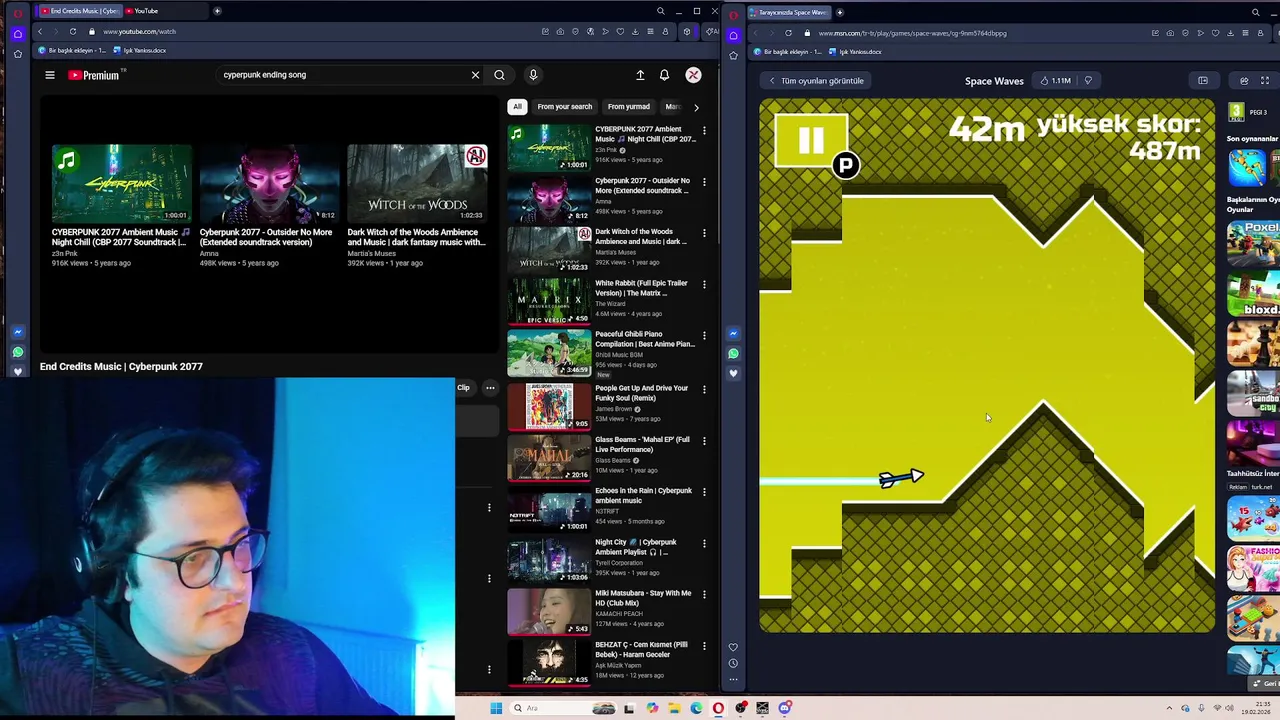
Task: Run the YouTube search magnifier button
Action: 499,75
